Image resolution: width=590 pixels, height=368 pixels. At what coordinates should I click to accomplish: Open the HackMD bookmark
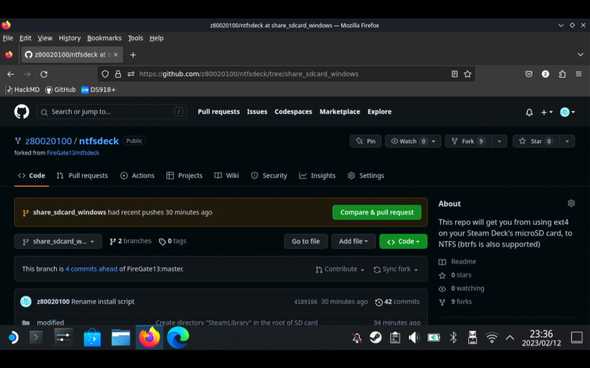click(23, 90)
